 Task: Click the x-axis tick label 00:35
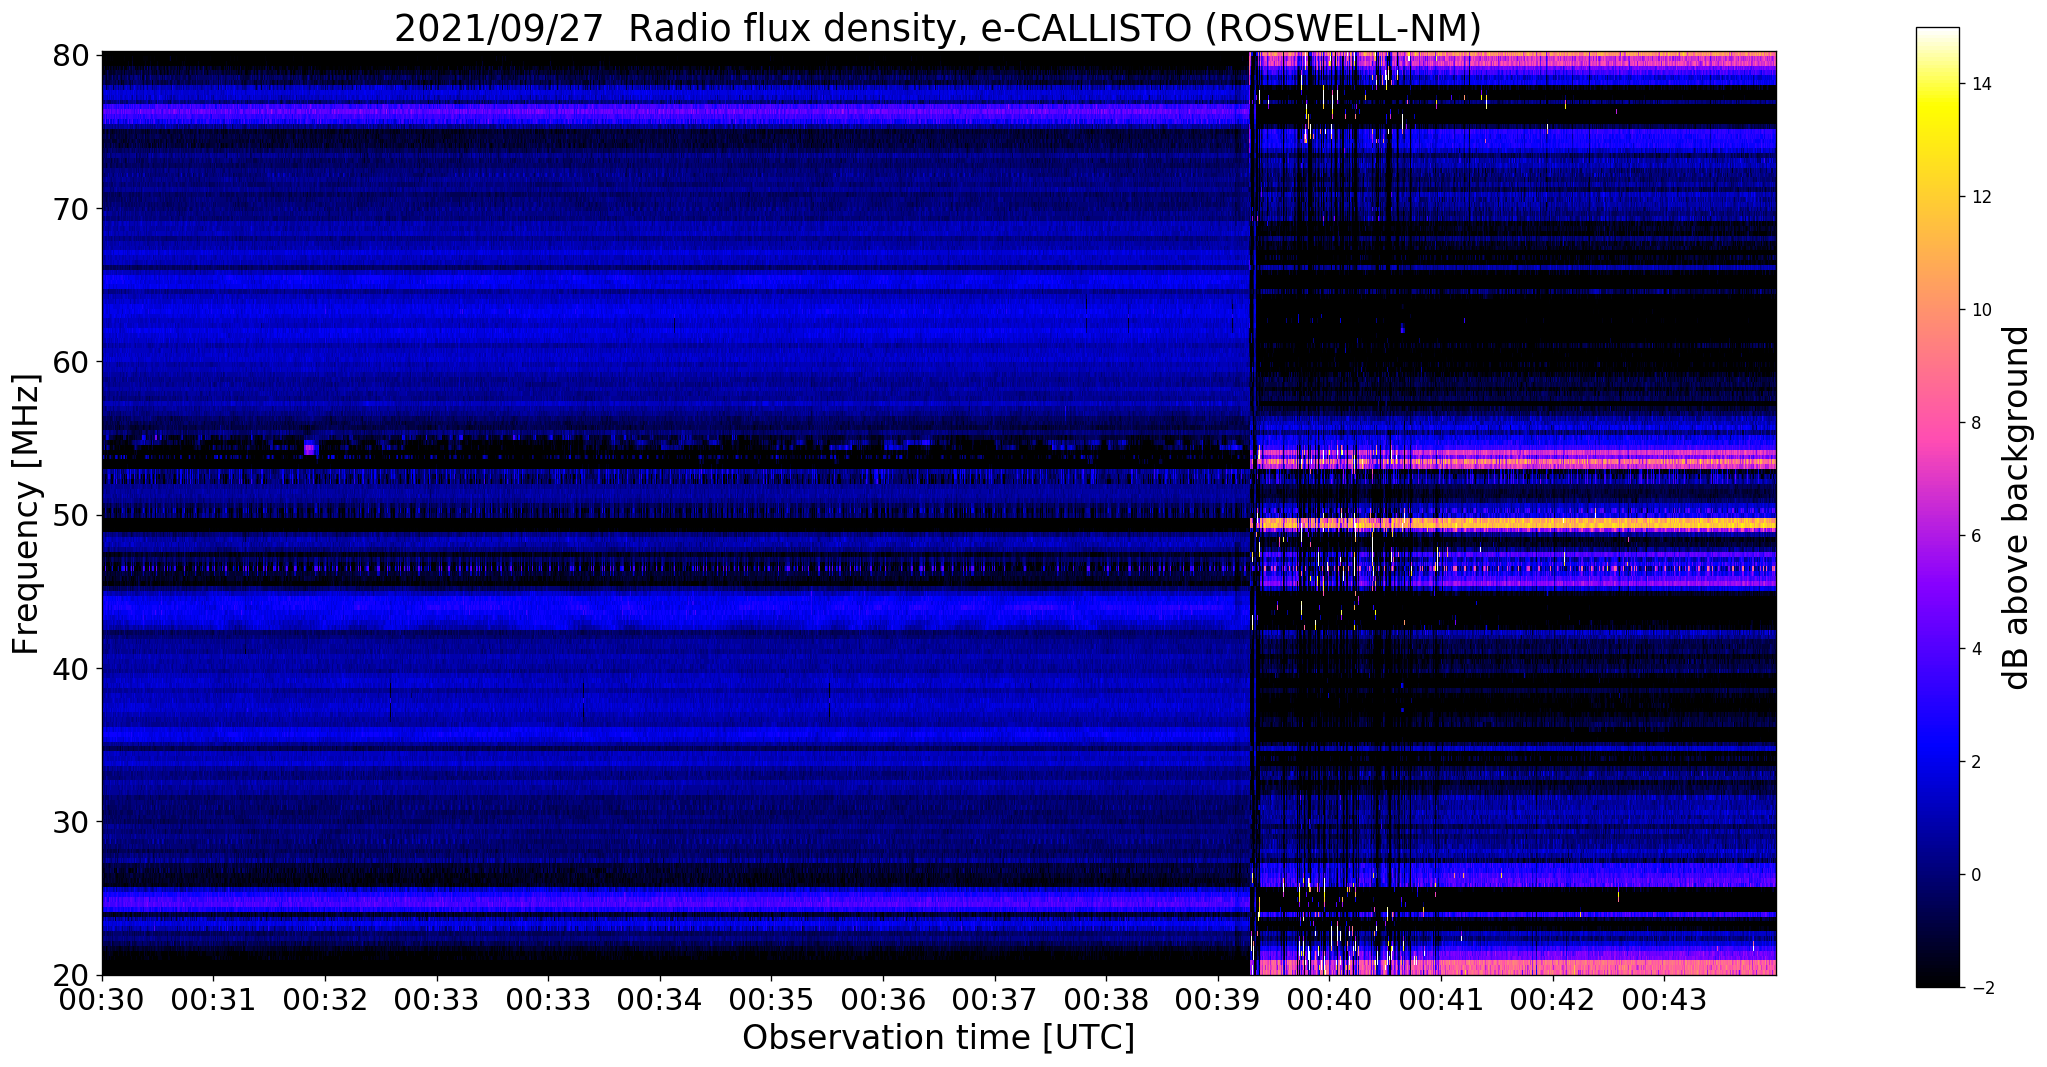[x=771, y=1001]
